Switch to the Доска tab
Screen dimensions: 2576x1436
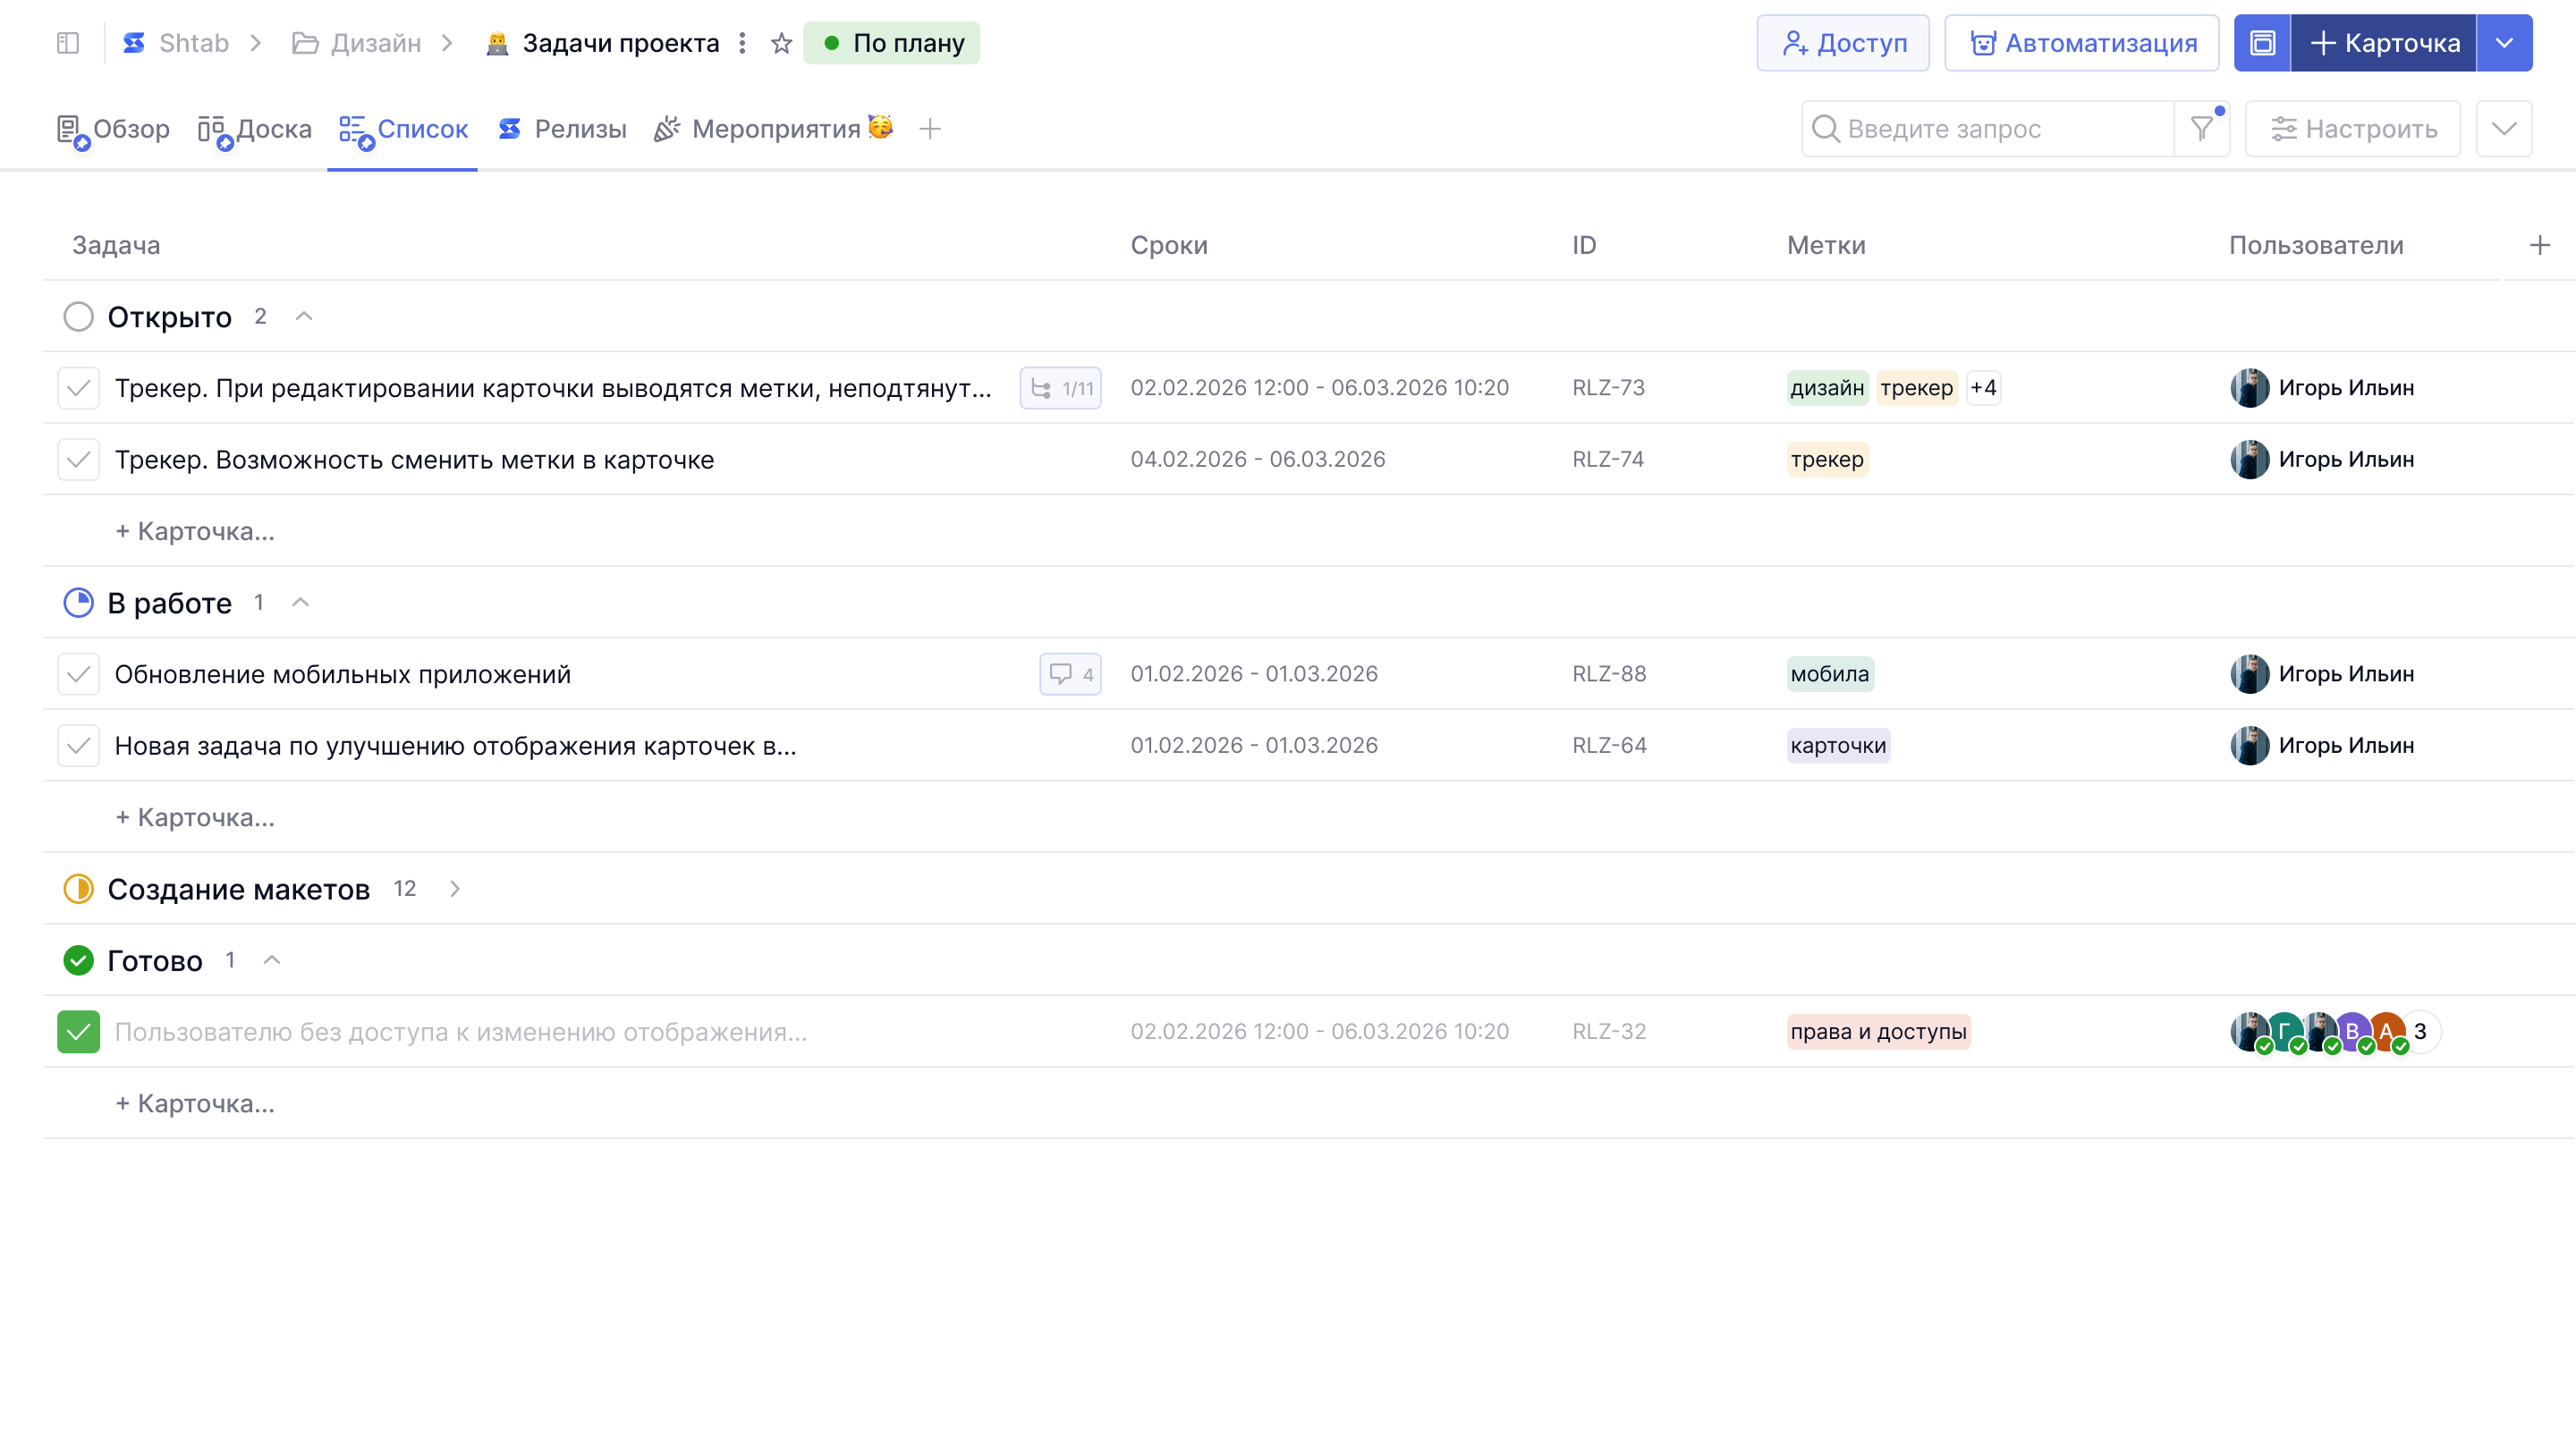tap(256, 129)
